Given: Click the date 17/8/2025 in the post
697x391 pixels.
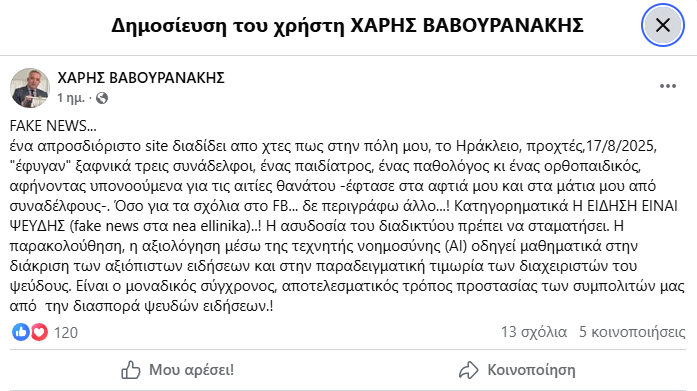Looking at the screenshot, I should tap(620, 146).
